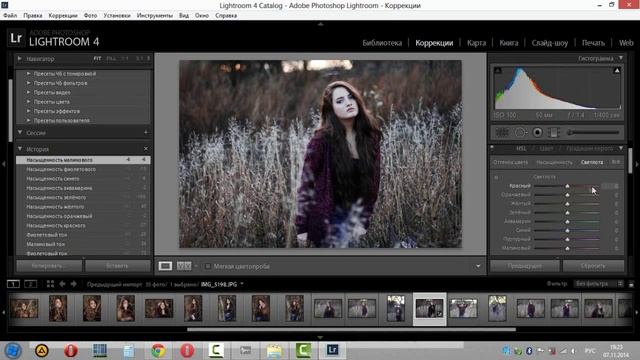Screen dimensions: 640x360
Task: Click the Предыдущая button
Action: point(524,266)
